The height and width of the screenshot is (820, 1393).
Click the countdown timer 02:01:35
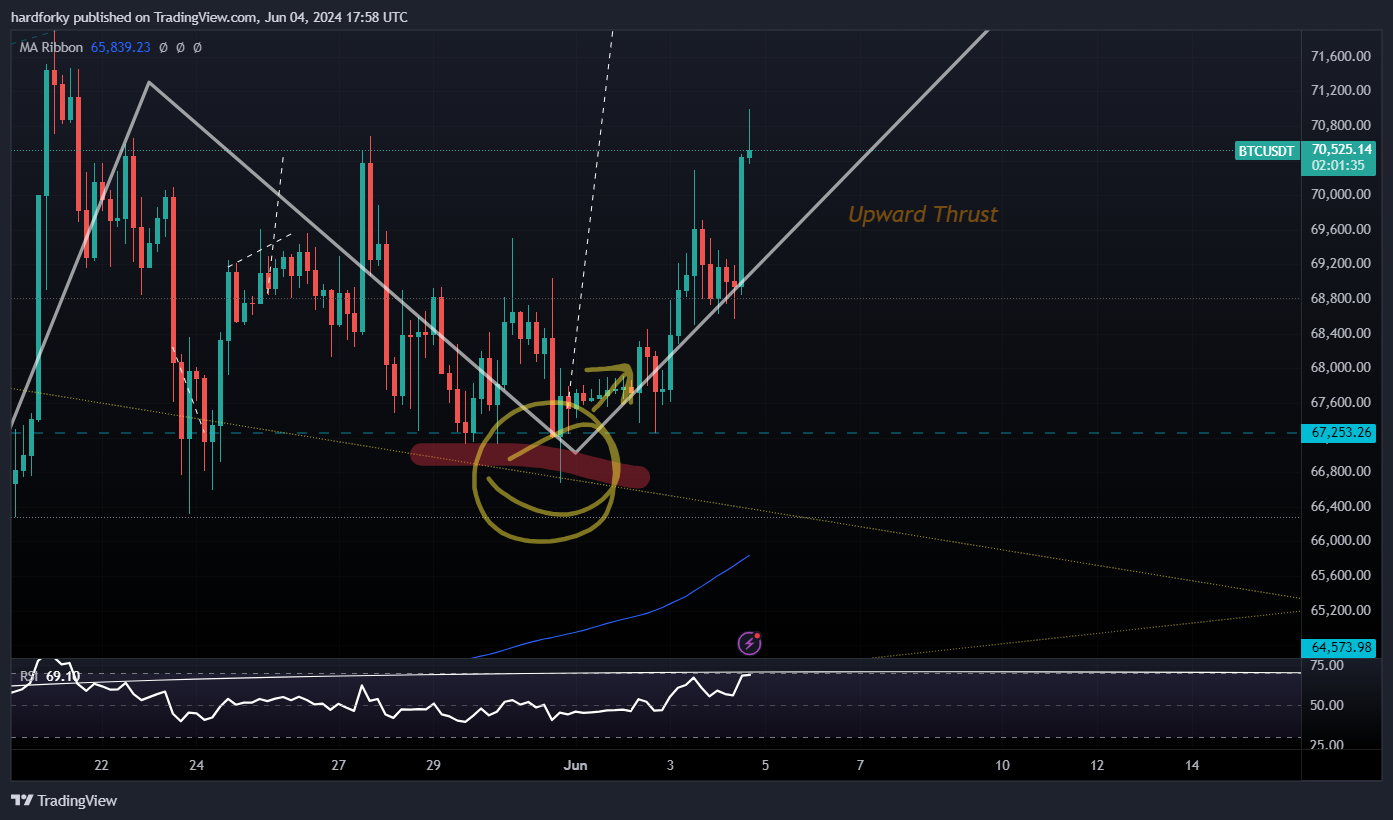point(1337,166)
